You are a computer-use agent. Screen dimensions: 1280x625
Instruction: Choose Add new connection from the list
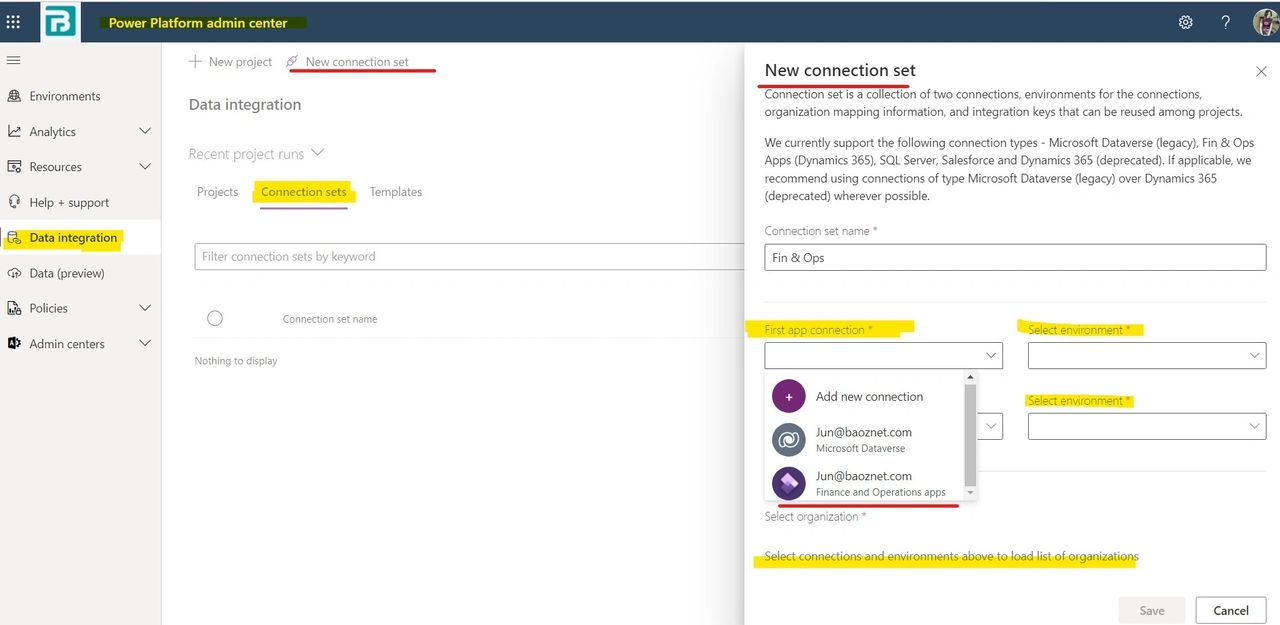click(869, 396)
